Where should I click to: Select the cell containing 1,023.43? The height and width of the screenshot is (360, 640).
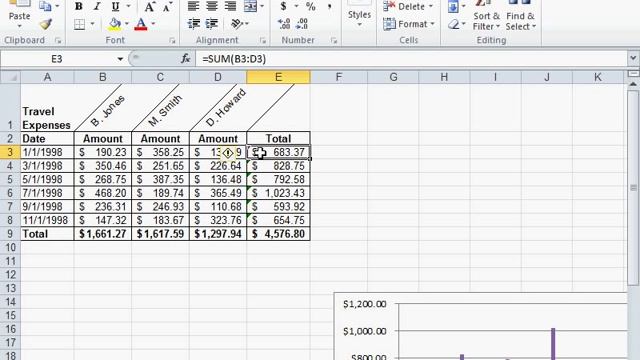(278, 193)
